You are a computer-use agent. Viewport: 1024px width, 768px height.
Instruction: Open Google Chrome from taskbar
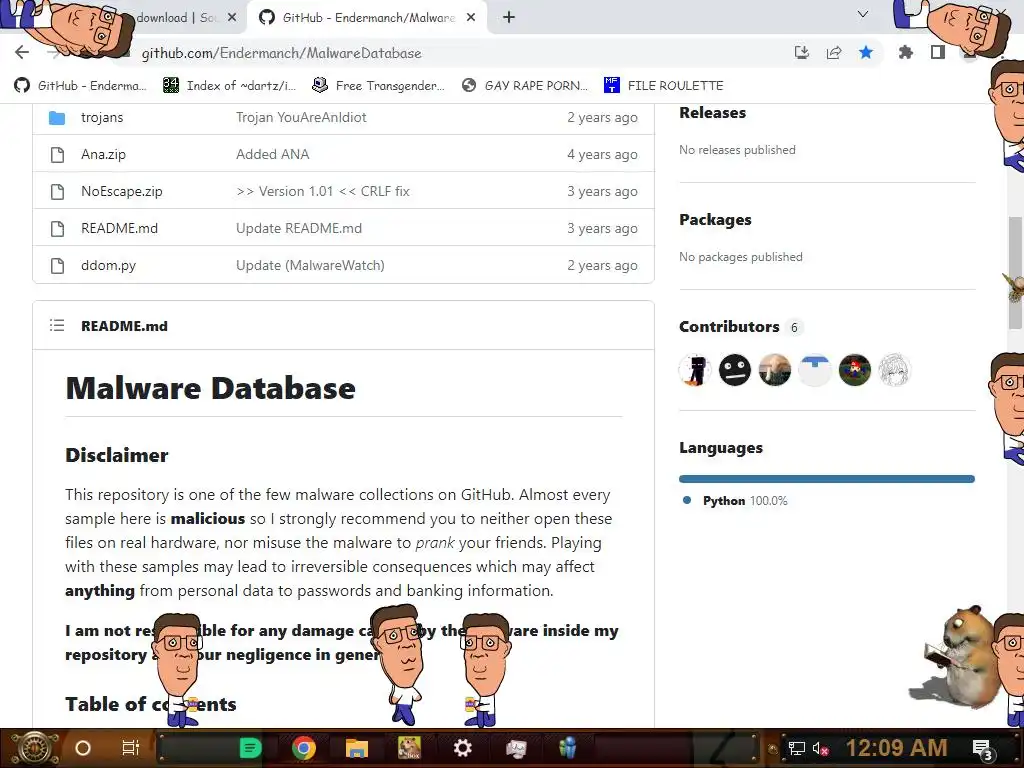[304, 748]
